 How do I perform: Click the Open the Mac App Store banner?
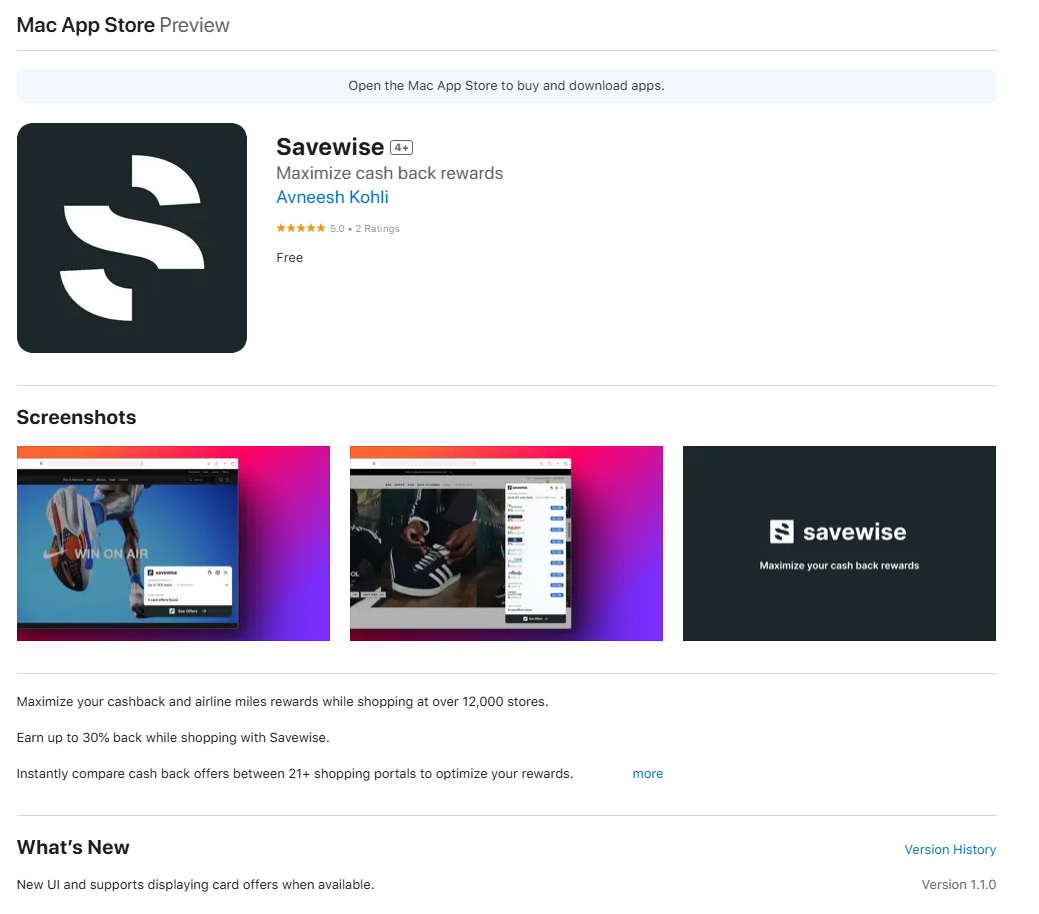click(x=506, y=86)
